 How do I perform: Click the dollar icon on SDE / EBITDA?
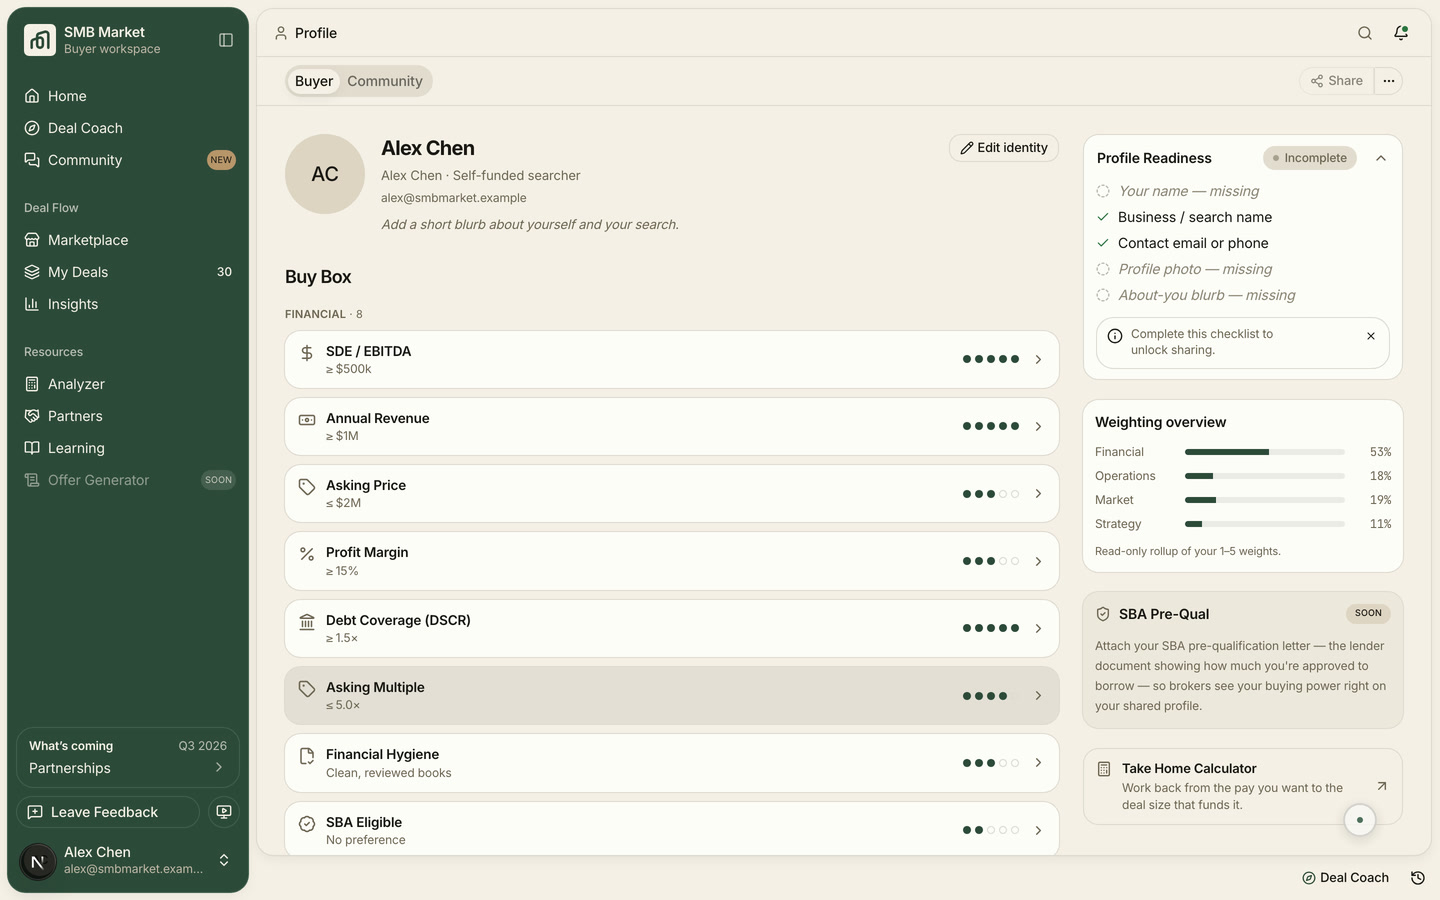click(x=307, y=352)
